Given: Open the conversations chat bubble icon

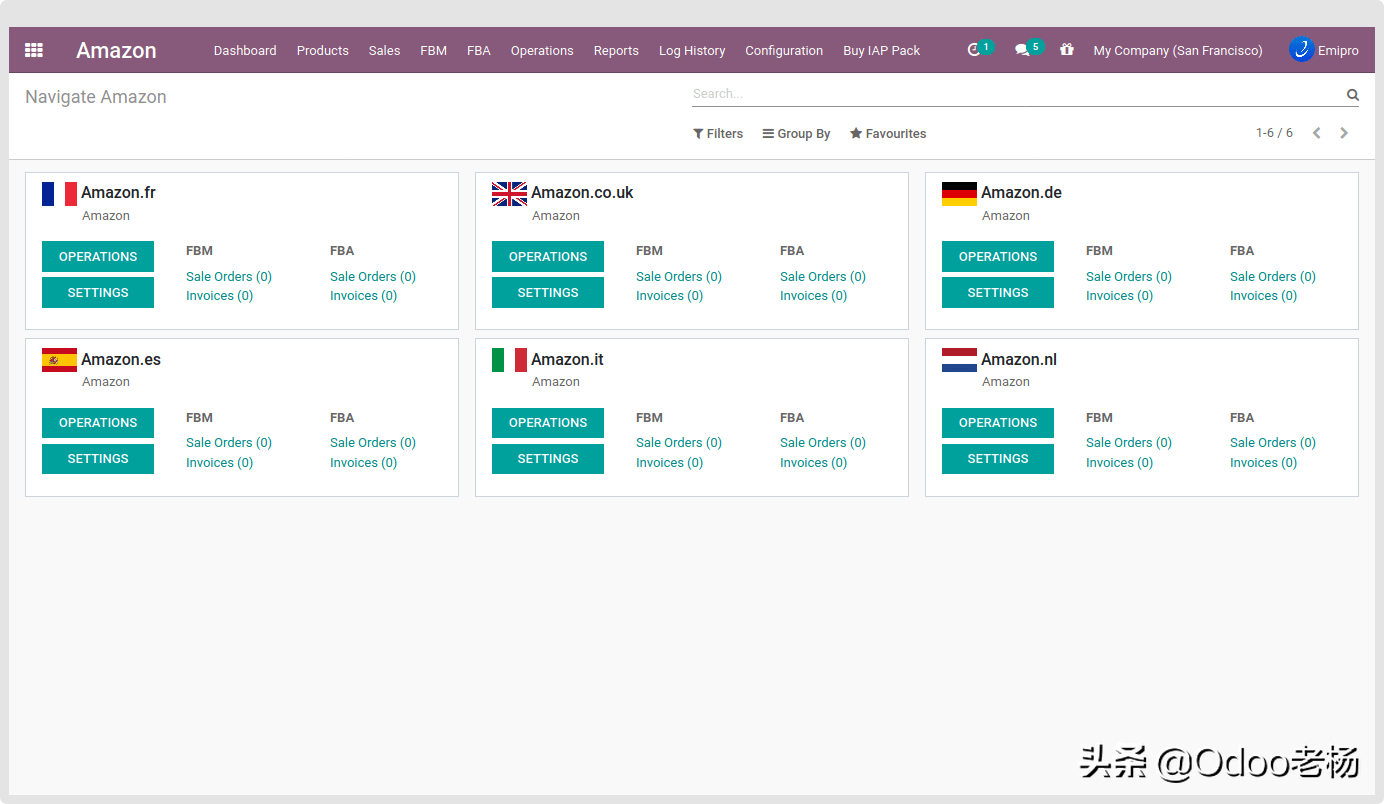Looking at the screenshot, I should (1022, 50).
